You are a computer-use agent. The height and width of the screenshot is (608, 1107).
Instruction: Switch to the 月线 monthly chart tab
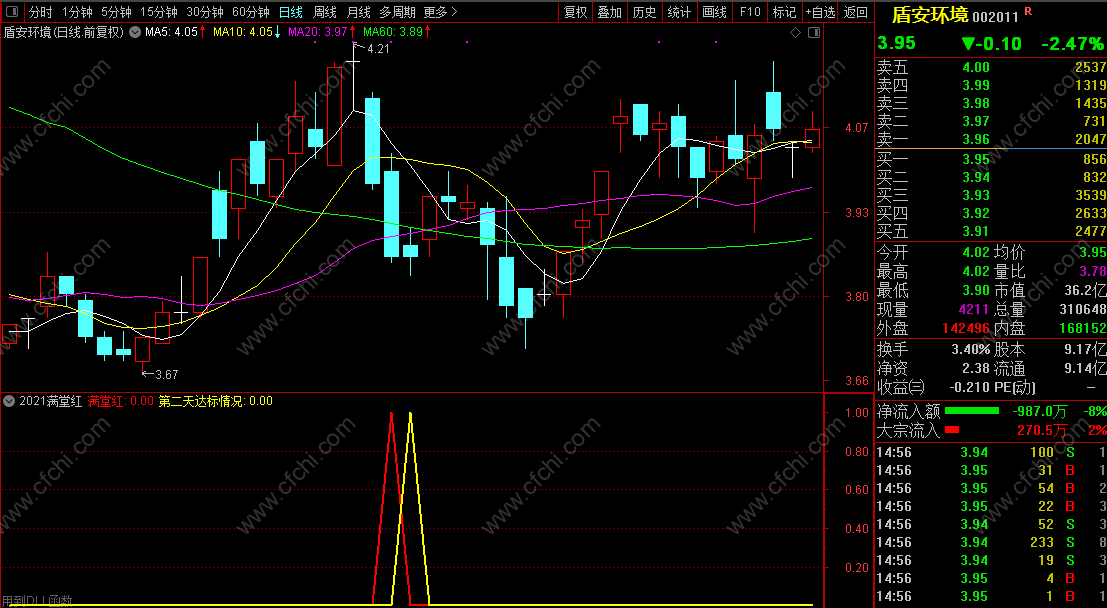(x=359, y=12)
